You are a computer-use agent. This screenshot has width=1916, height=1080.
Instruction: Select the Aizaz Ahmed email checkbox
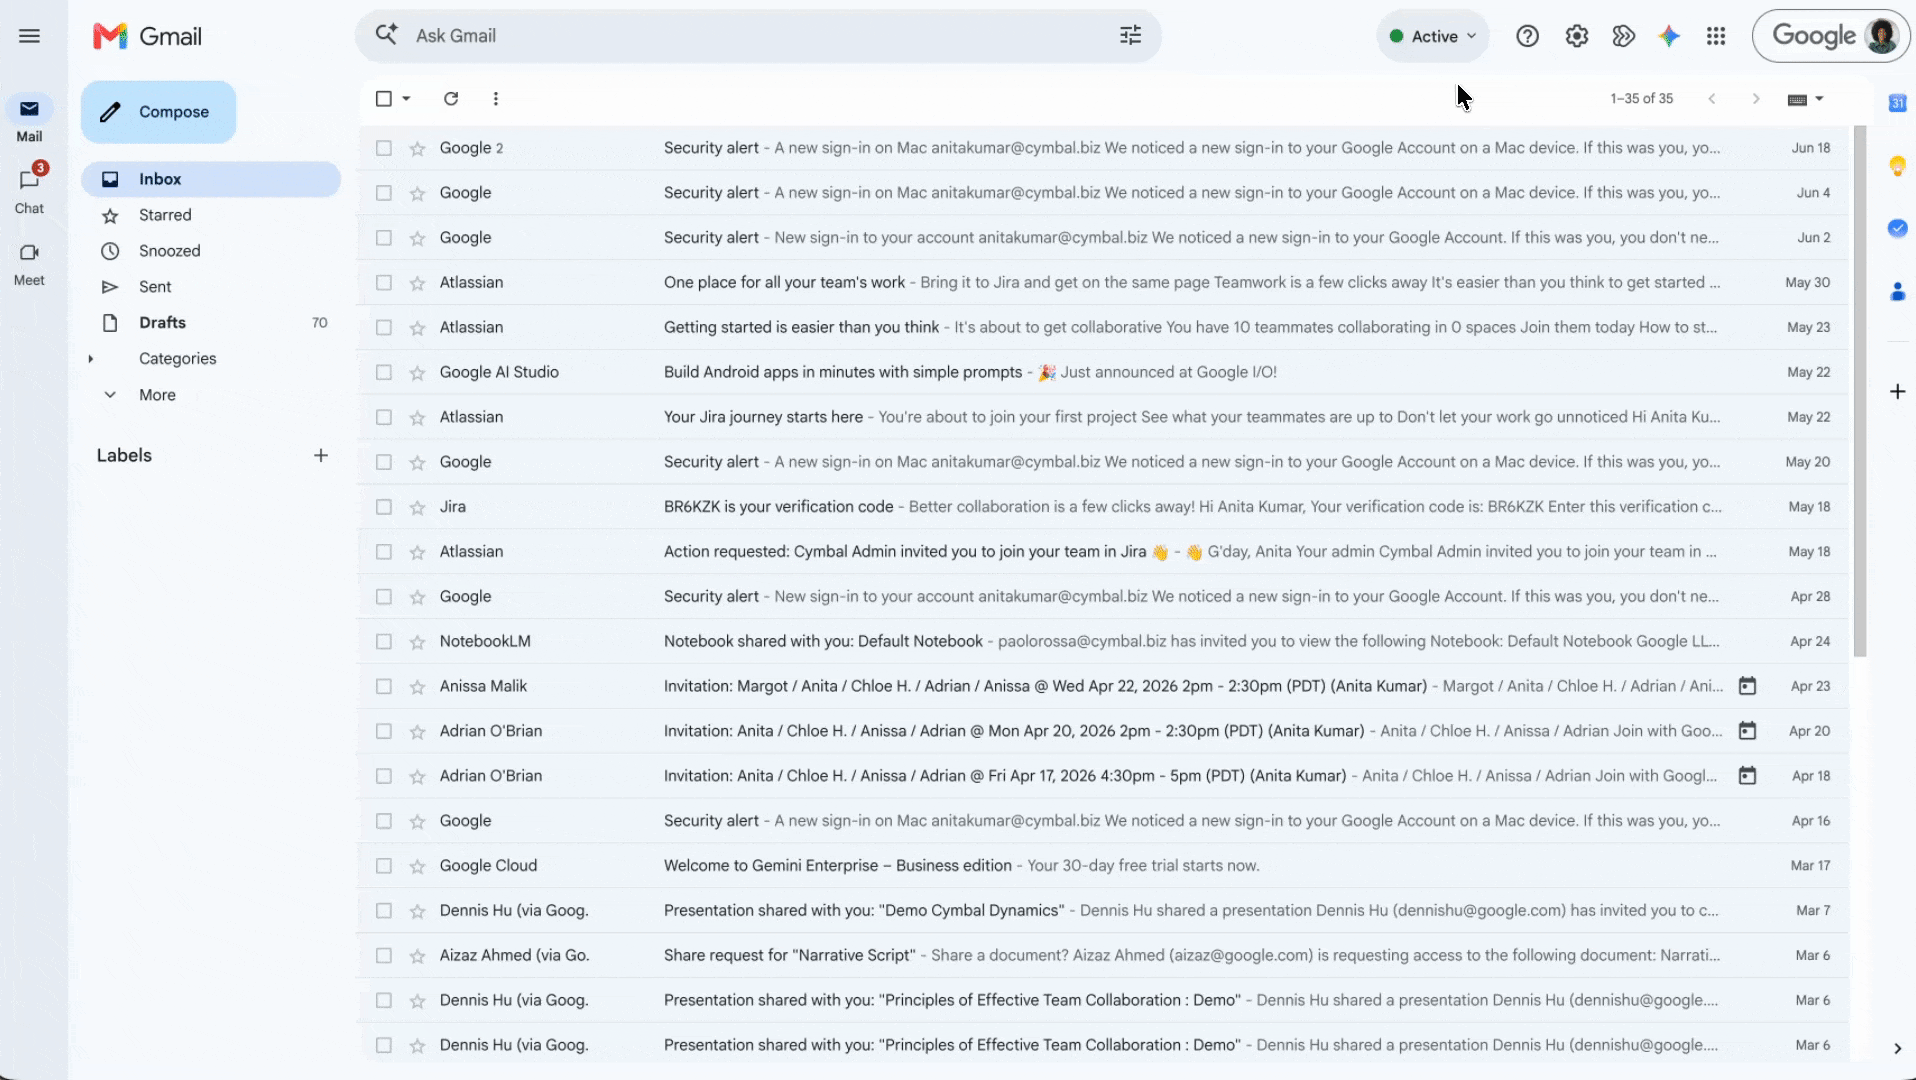point(383,955)
